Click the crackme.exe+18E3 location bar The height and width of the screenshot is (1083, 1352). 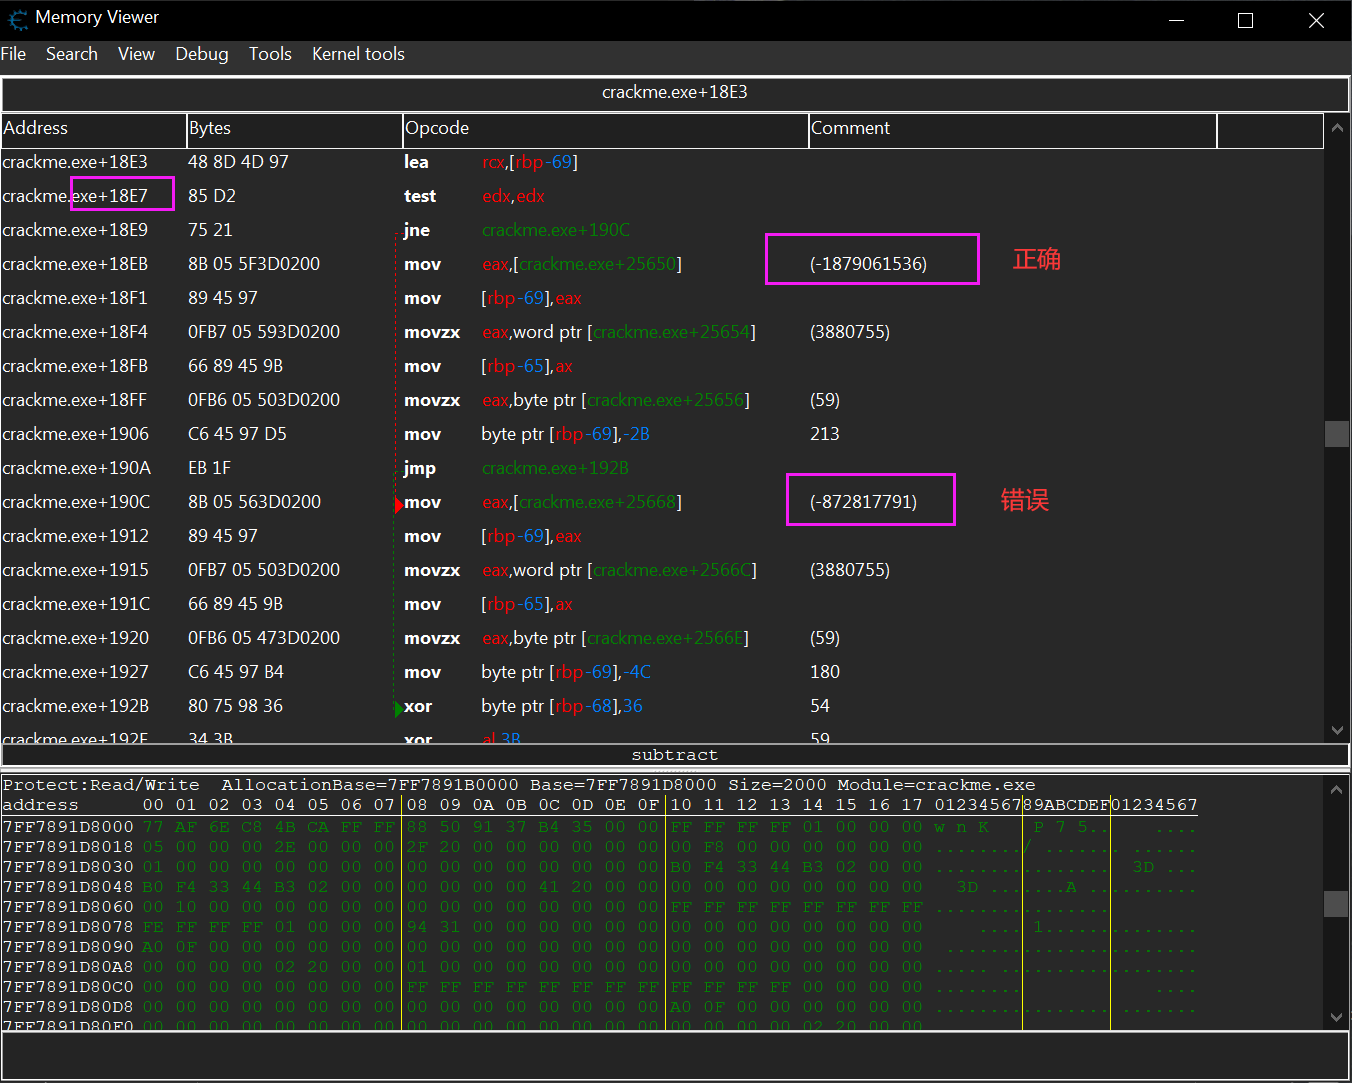[x=675, y=93]
